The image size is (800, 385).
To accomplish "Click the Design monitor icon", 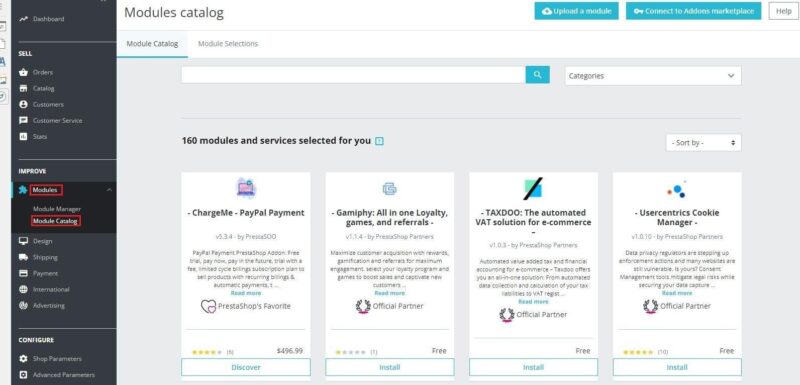I will click(23, 241).
